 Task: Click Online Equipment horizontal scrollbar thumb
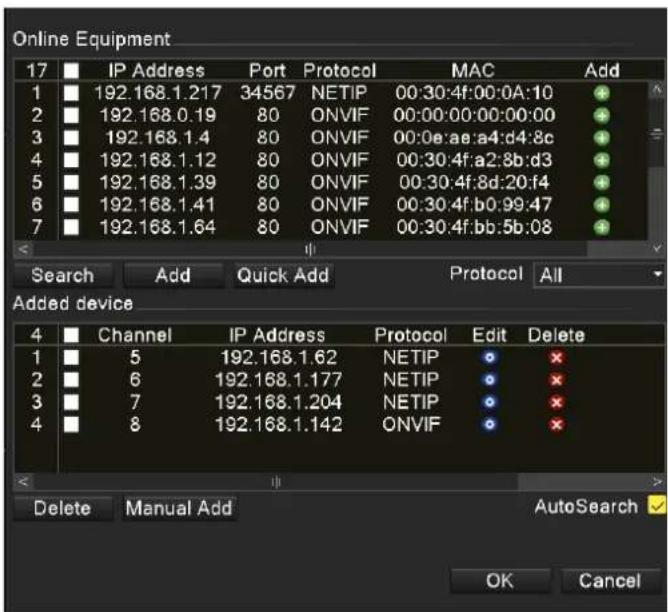[x=311, y=250]
